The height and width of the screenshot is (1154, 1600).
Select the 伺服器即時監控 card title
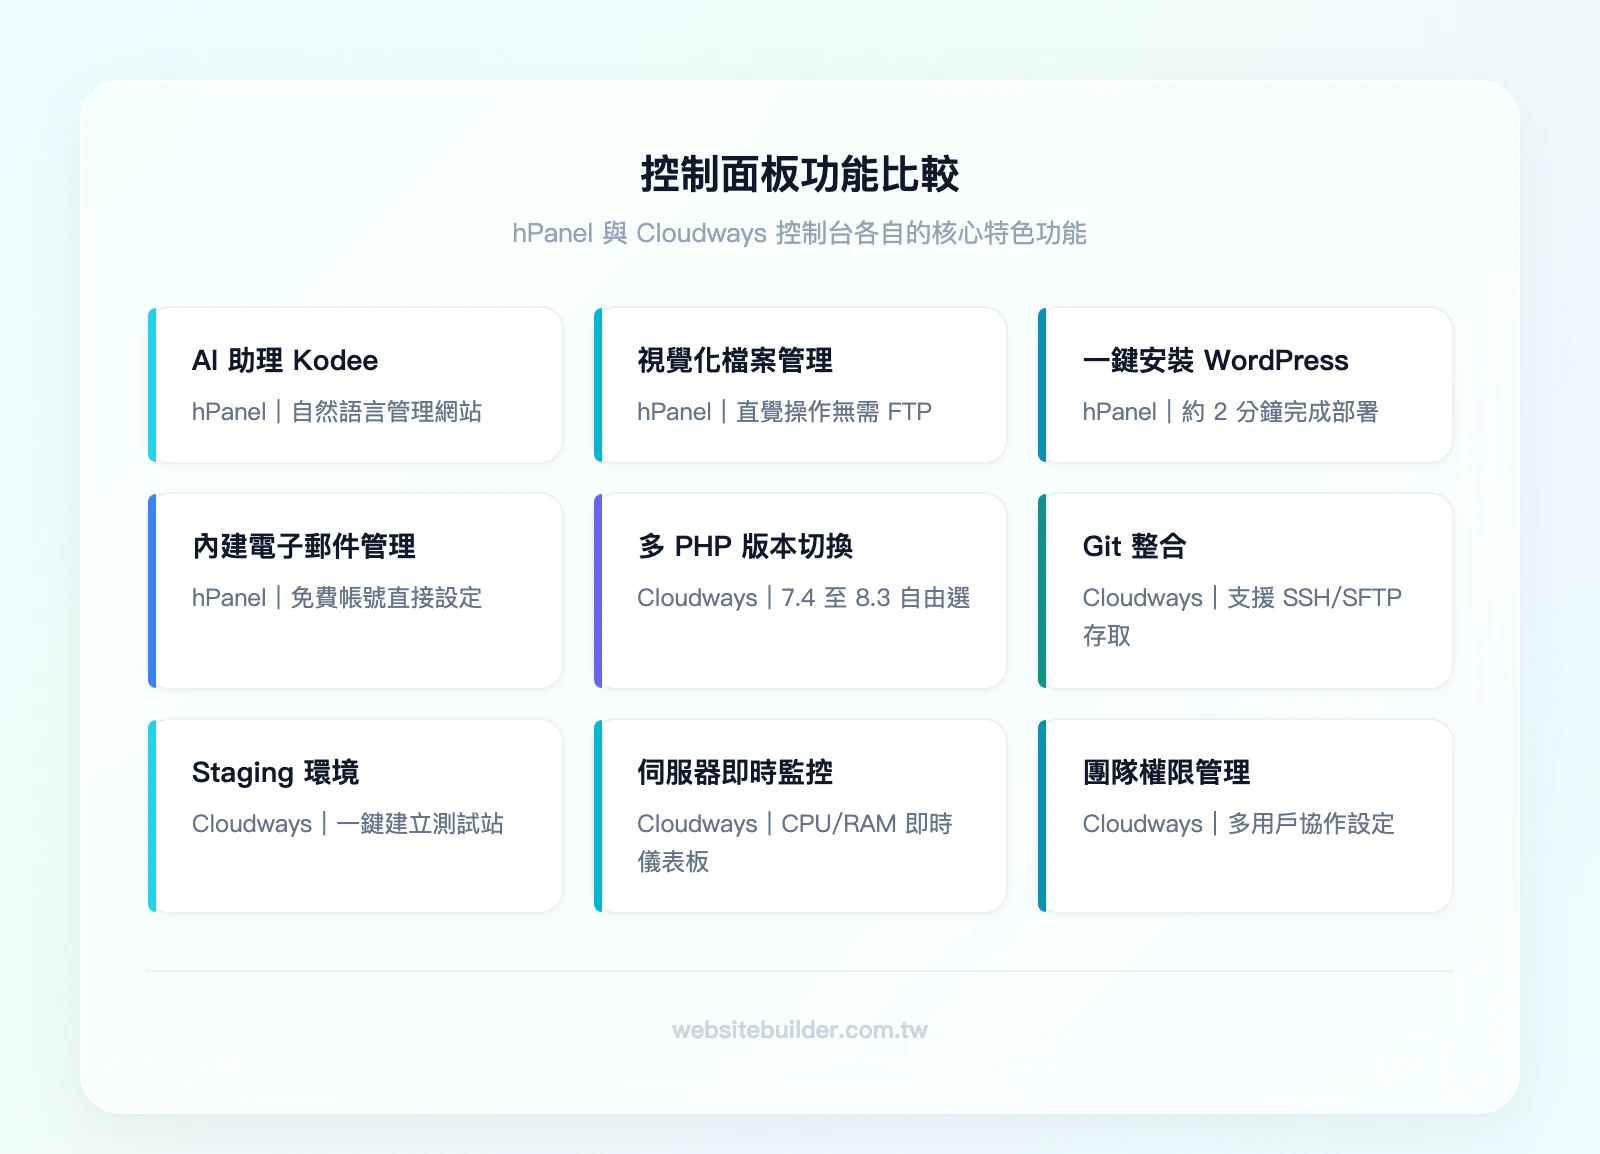tap(735, 772)
